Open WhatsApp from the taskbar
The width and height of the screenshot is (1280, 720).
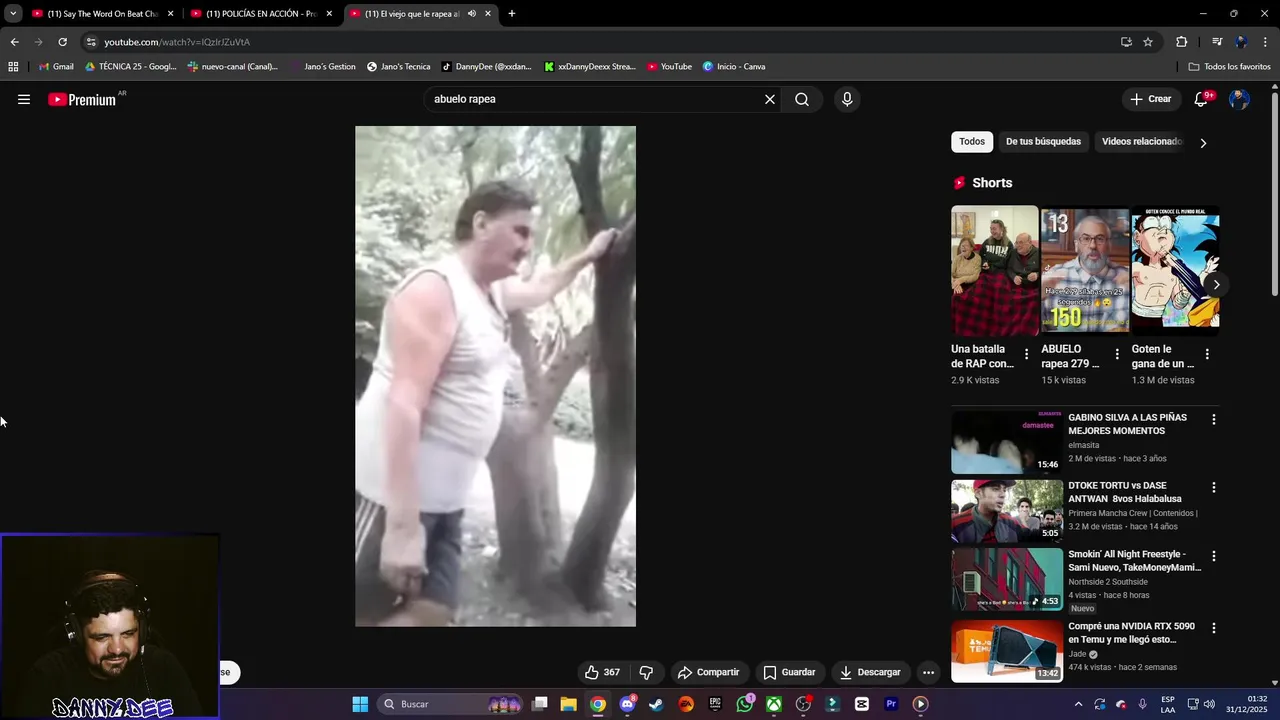(744, 704)
